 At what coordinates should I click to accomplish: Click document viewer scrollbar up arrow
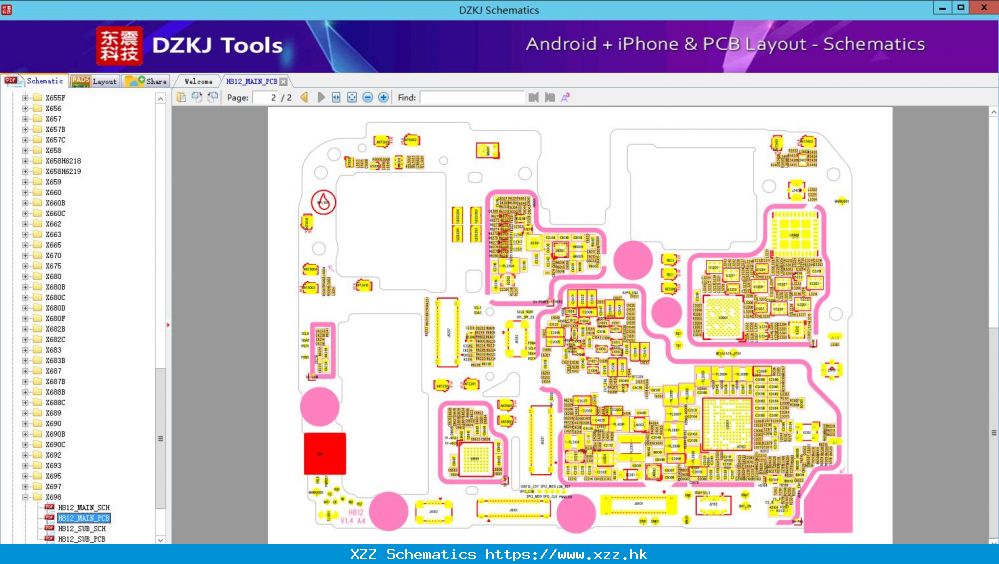click(994, 112)
